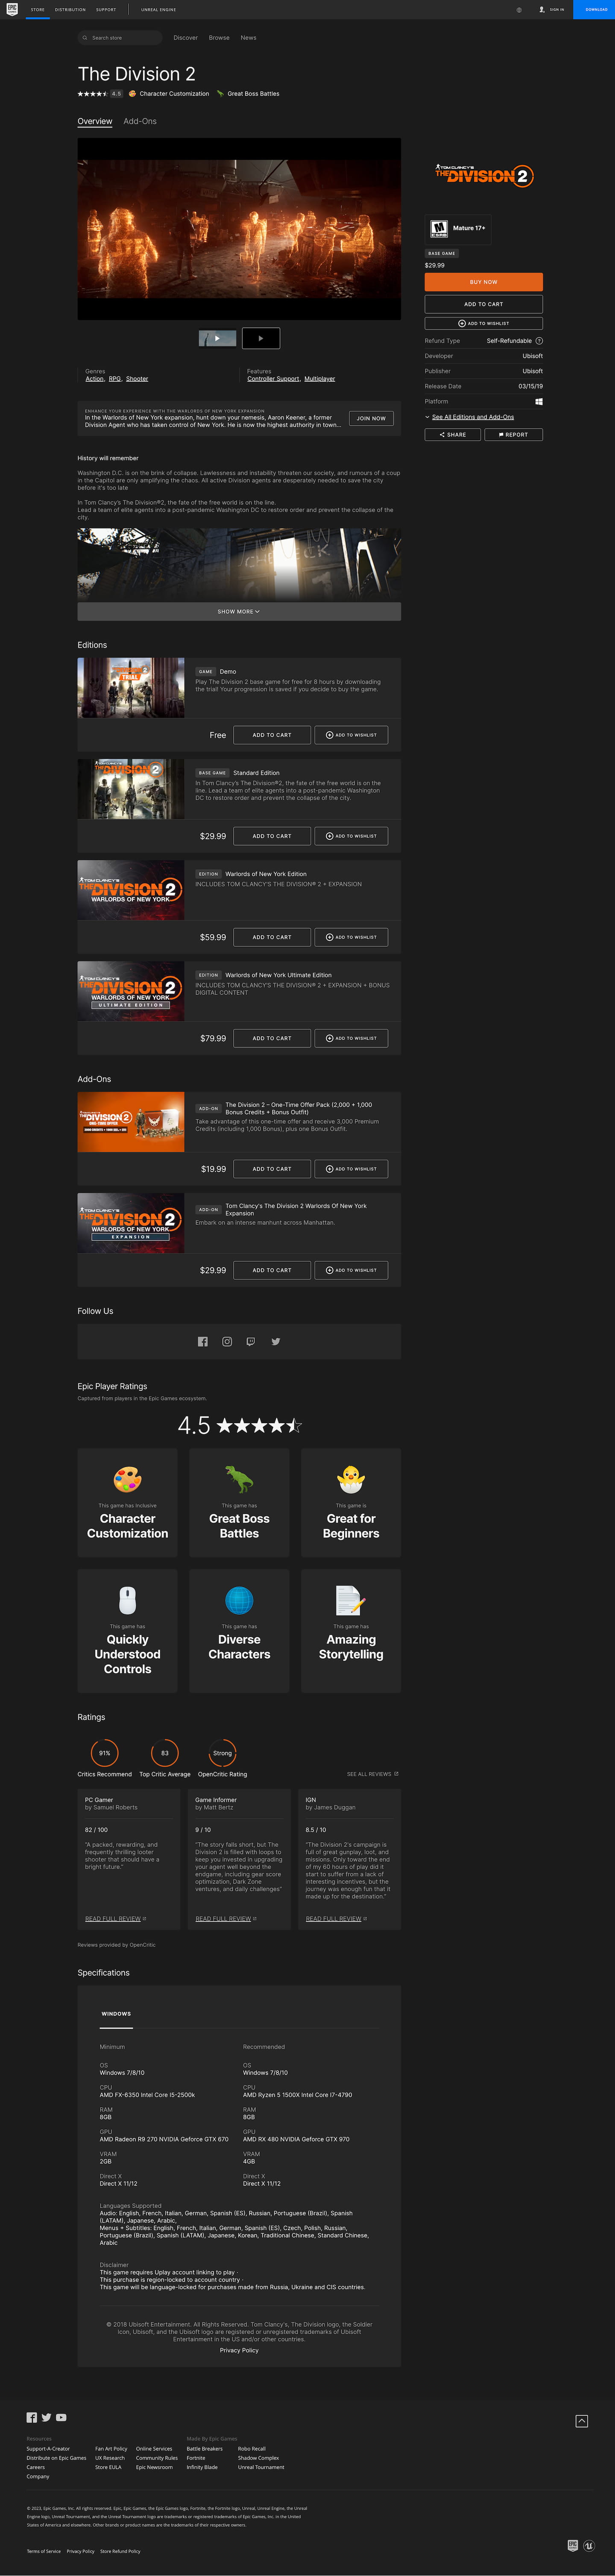Open the Store Refund Policy footer link
Viewport: 615px width, 2576px height.
pos(120,2551)
